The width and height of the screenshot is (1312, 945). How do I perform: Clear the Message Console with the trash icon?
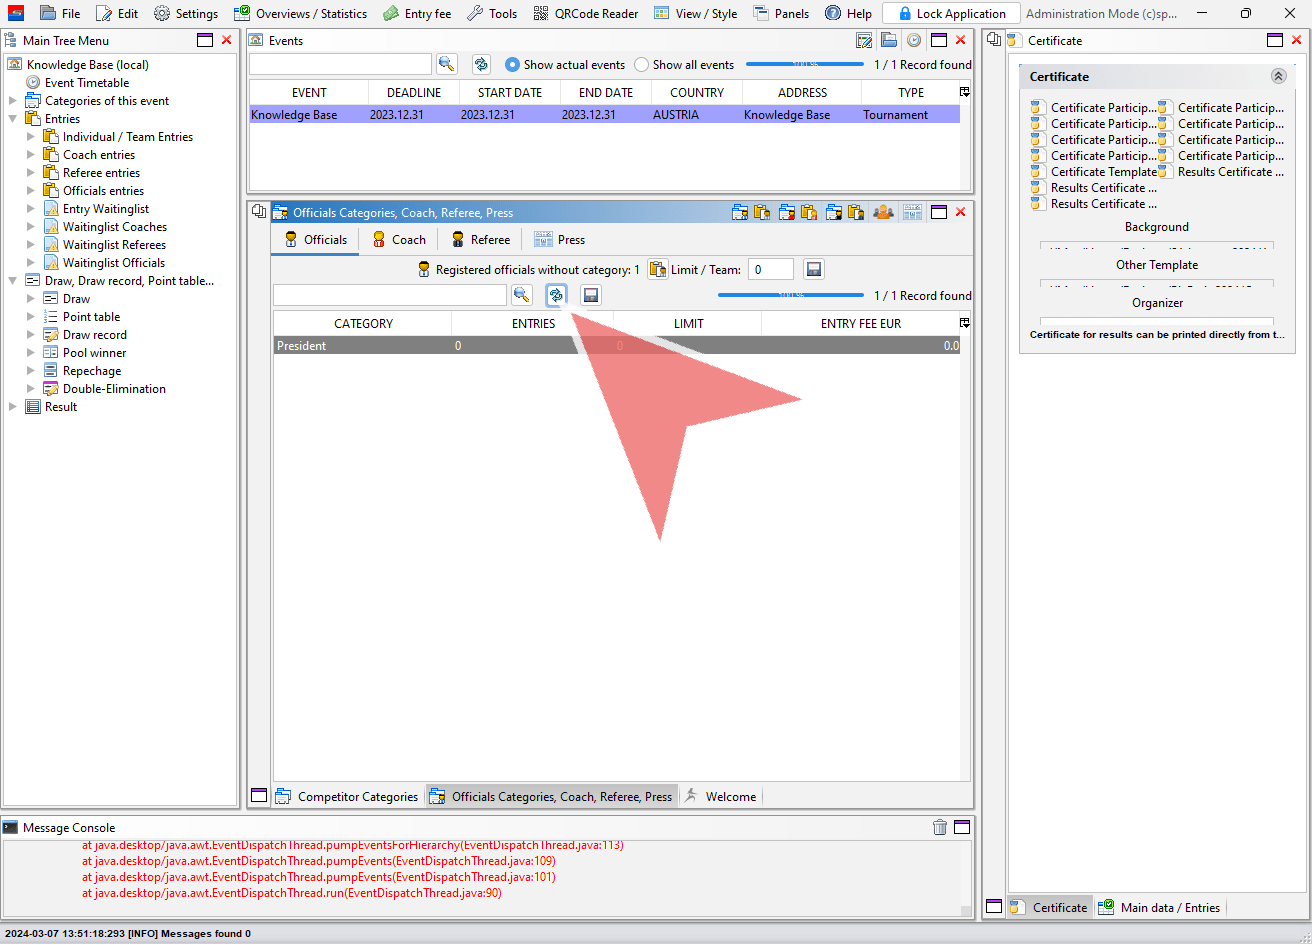pos(940,827)
